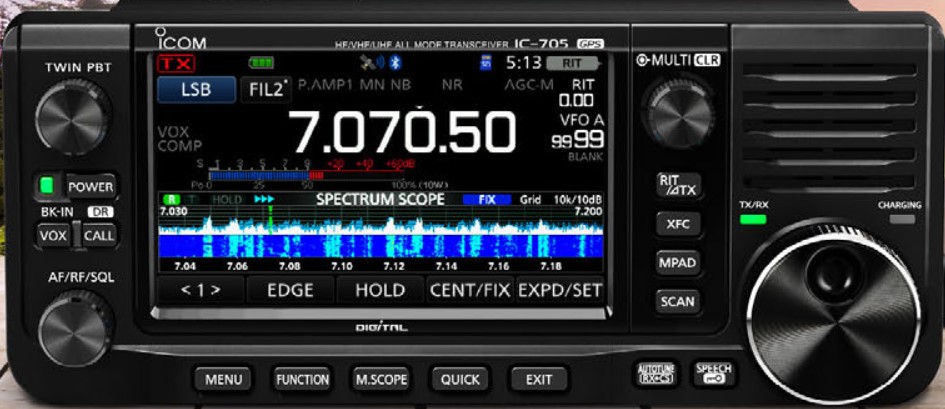Tap the grayed HOLD scope indicator
This screenshot has height=409, width=945.
227,199
